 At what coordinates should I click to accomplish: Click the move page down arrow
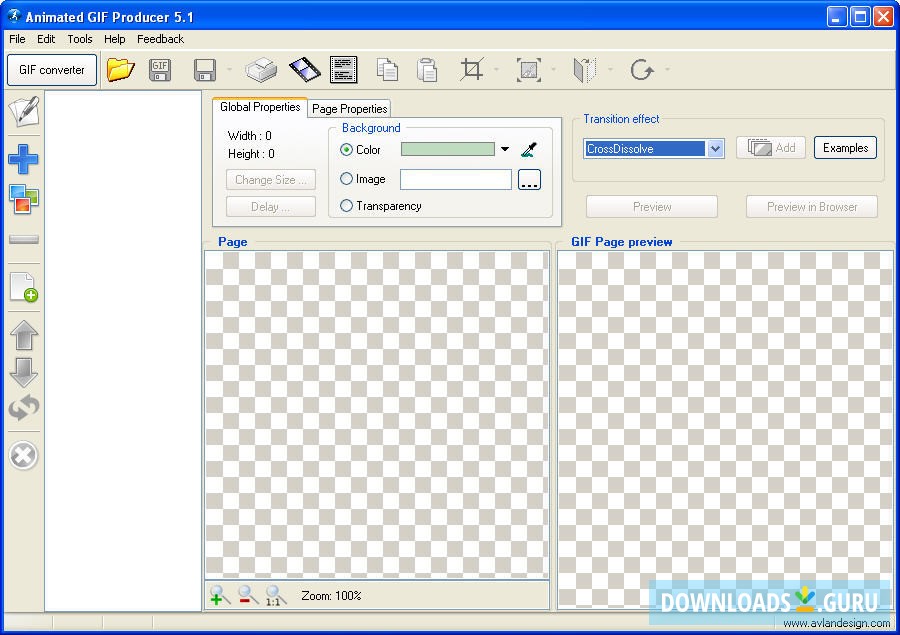24,373
